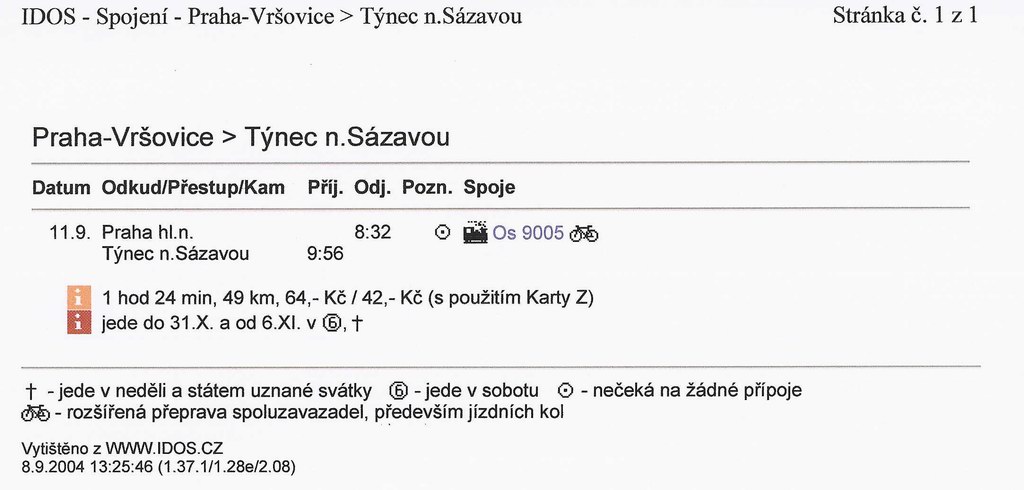
Task: Click the circled 6 Saturday symbol in notes row
Action: (x=332, y=323)
